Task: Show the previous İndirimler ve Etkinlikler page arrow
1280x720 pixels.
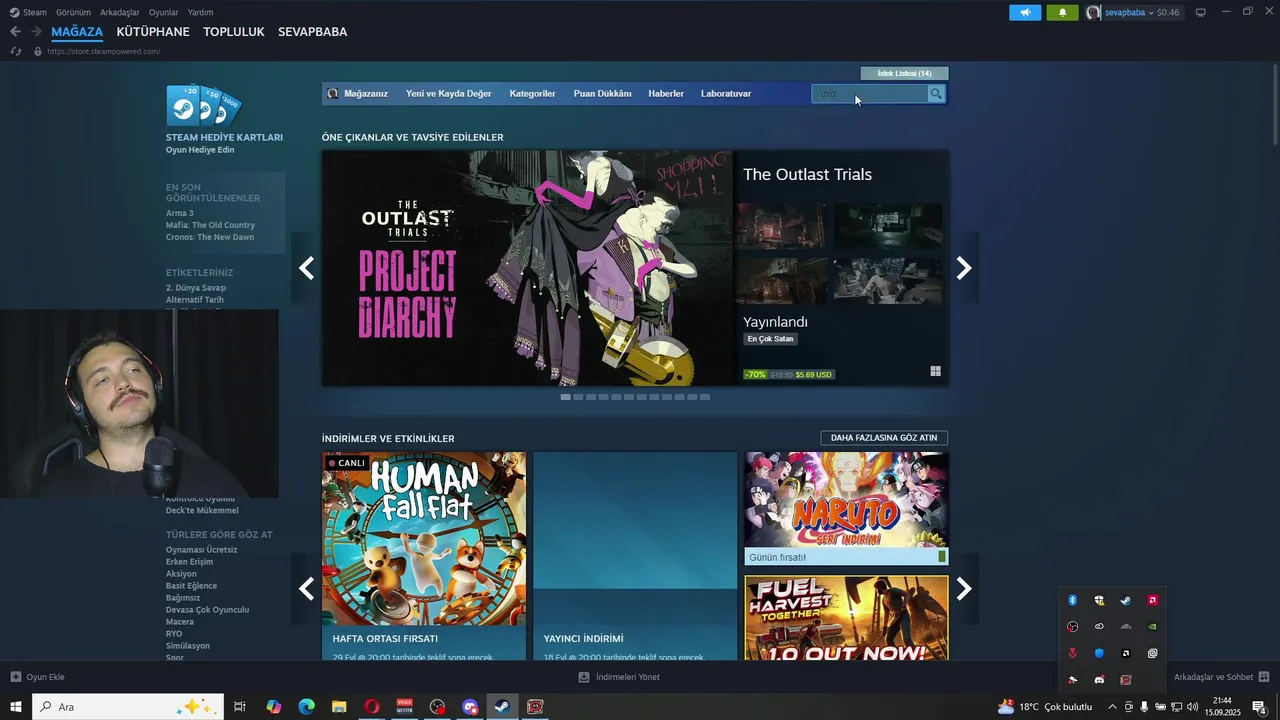Action: click(306, 589)
